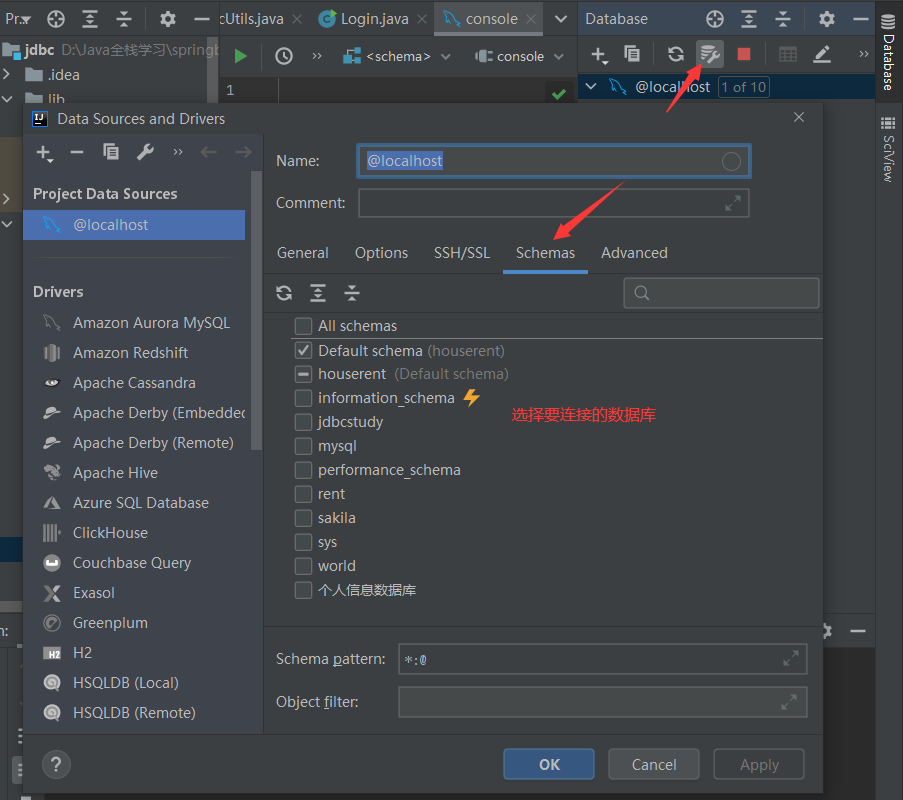Viewport: 903px width, 800px height.
Task: Click OK button
Action: tap(549, 764)
